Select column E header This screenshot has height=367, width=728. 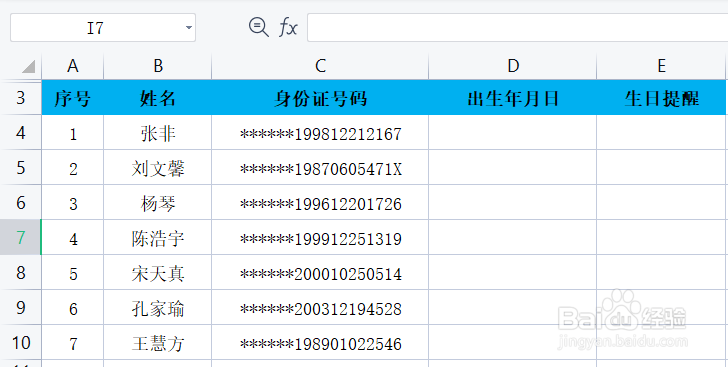tap(662, 66)
